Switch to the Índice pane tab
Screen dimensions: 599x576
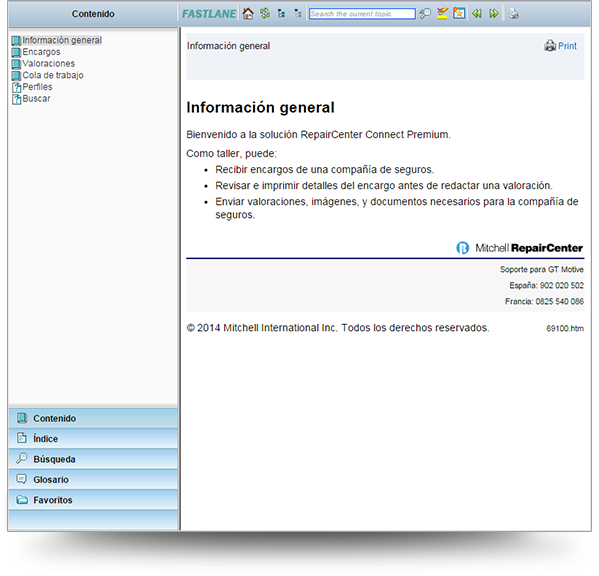tap(93, 438)
